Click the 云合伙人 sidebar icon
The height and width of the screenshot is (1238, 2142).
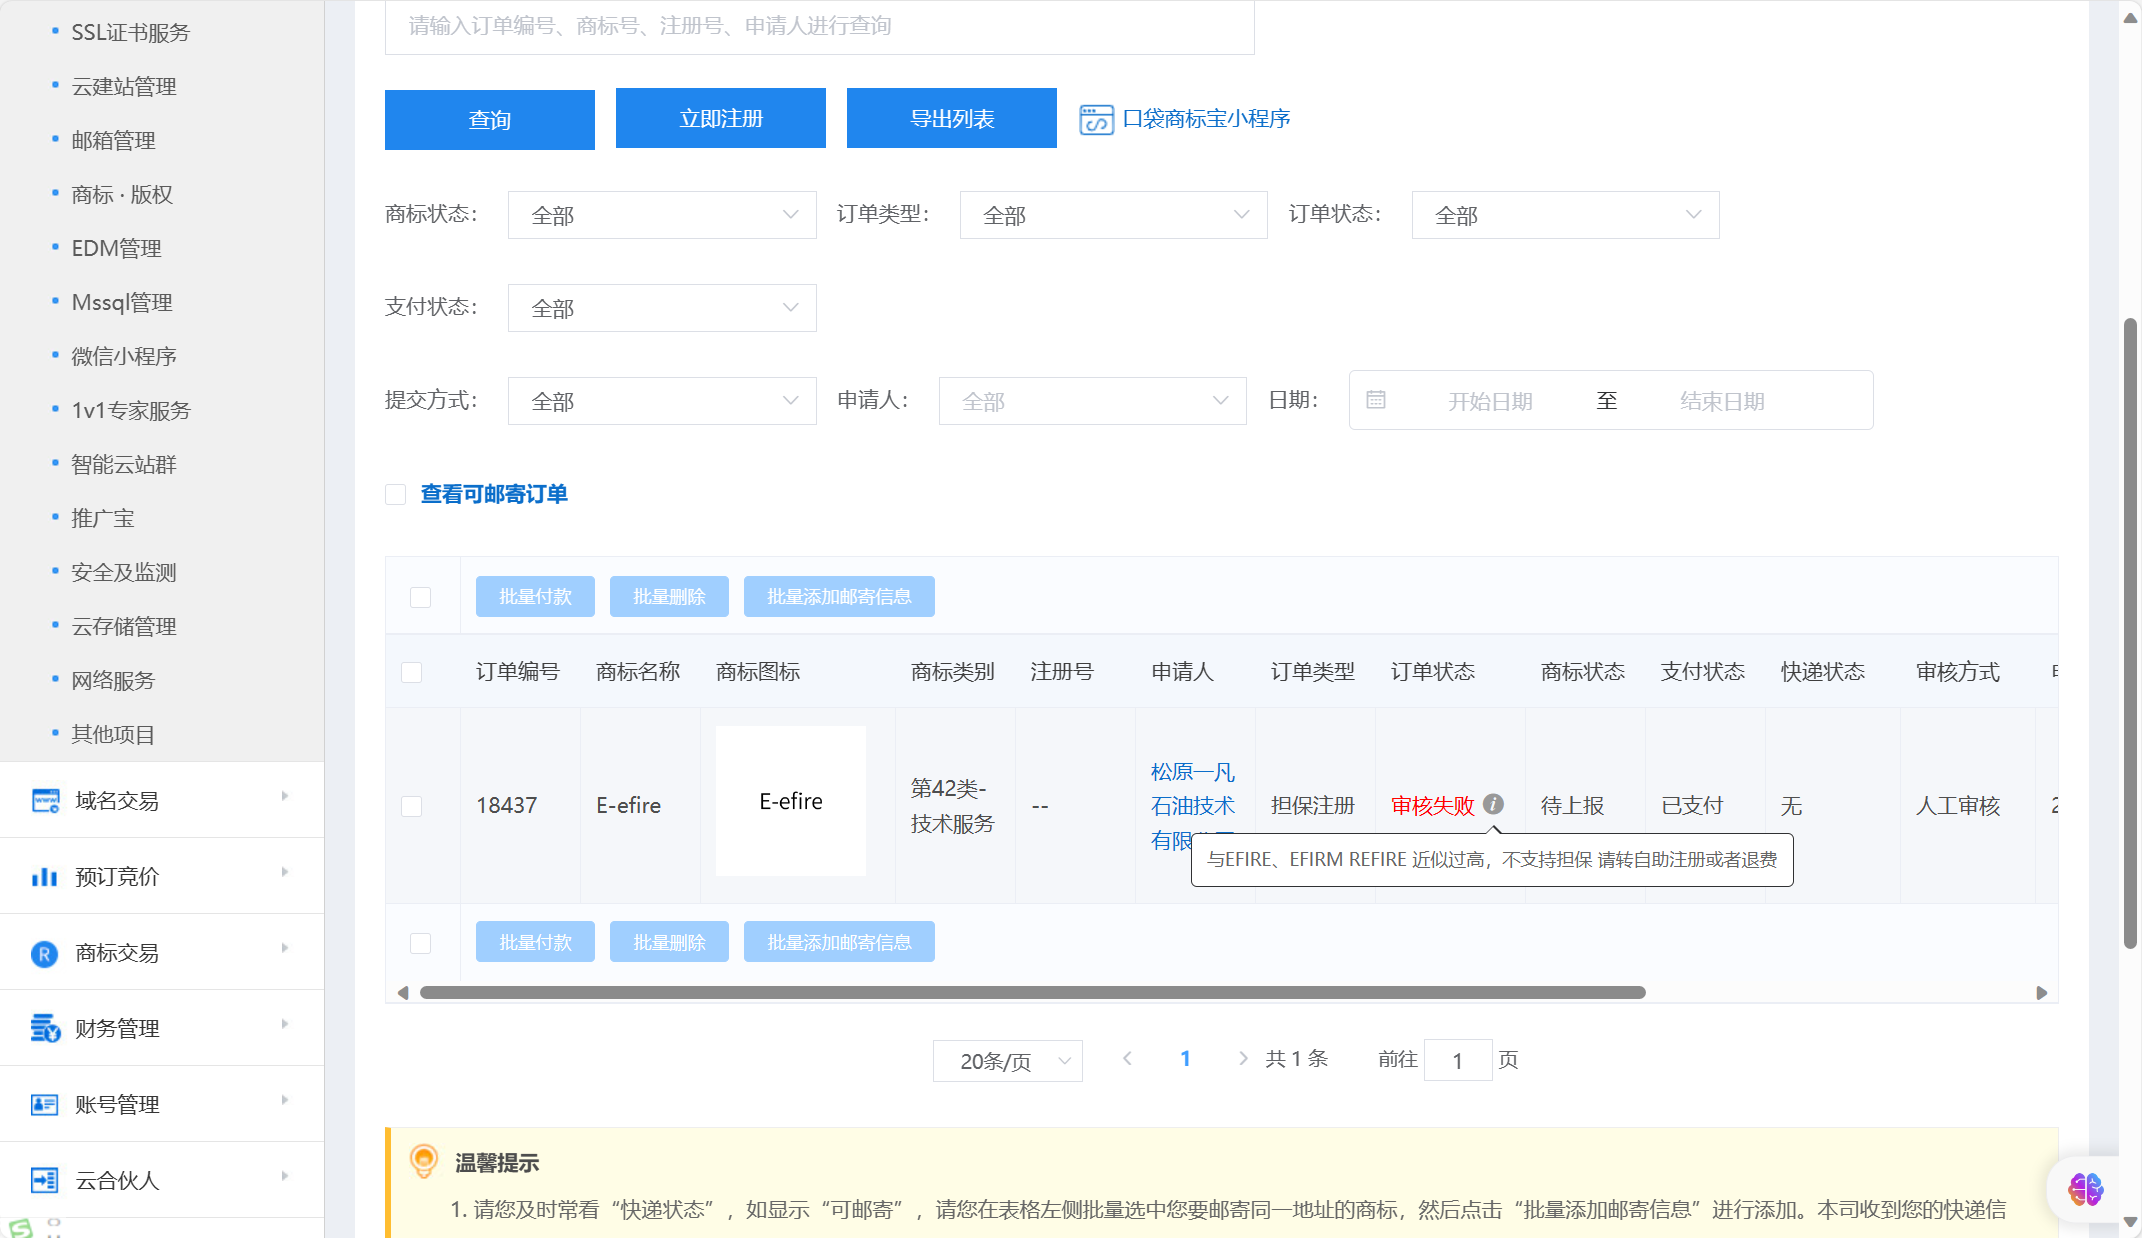pyautogui.click(x=45, y=1180)
